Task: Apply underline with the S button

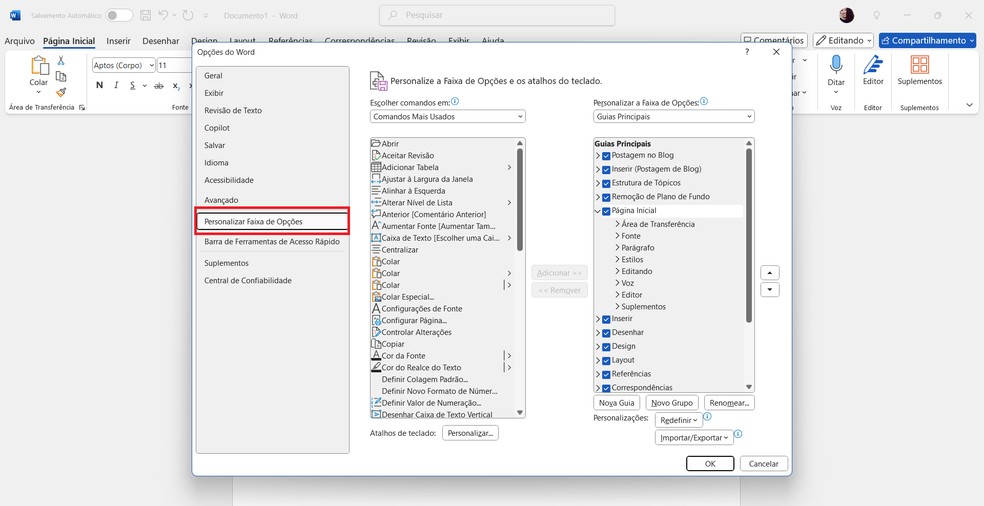Action: pos(132,85)
